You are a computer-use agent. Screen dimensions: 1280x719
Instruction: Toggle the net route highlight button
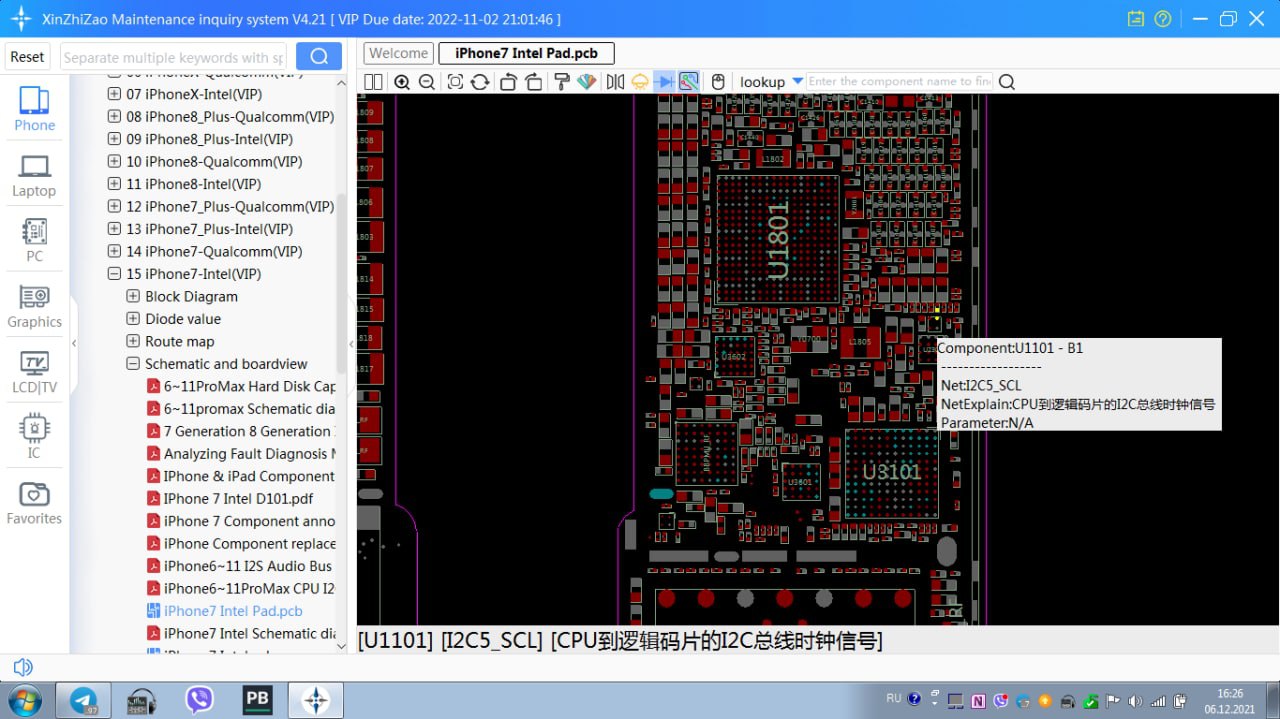point(689,82)
